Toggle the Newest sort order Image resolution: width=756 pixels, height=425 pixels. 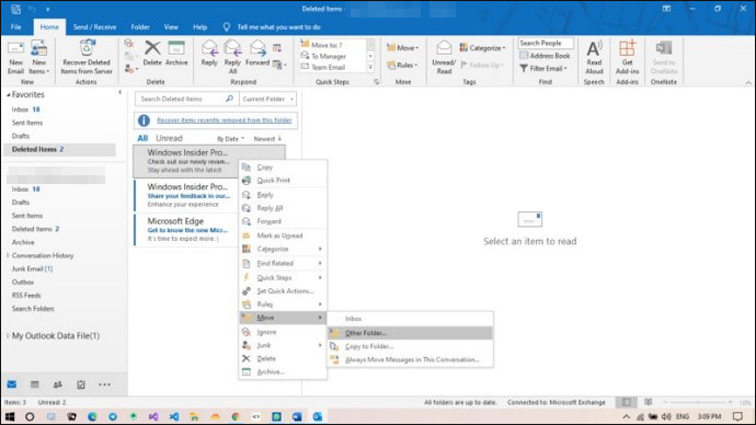(268, 139)
